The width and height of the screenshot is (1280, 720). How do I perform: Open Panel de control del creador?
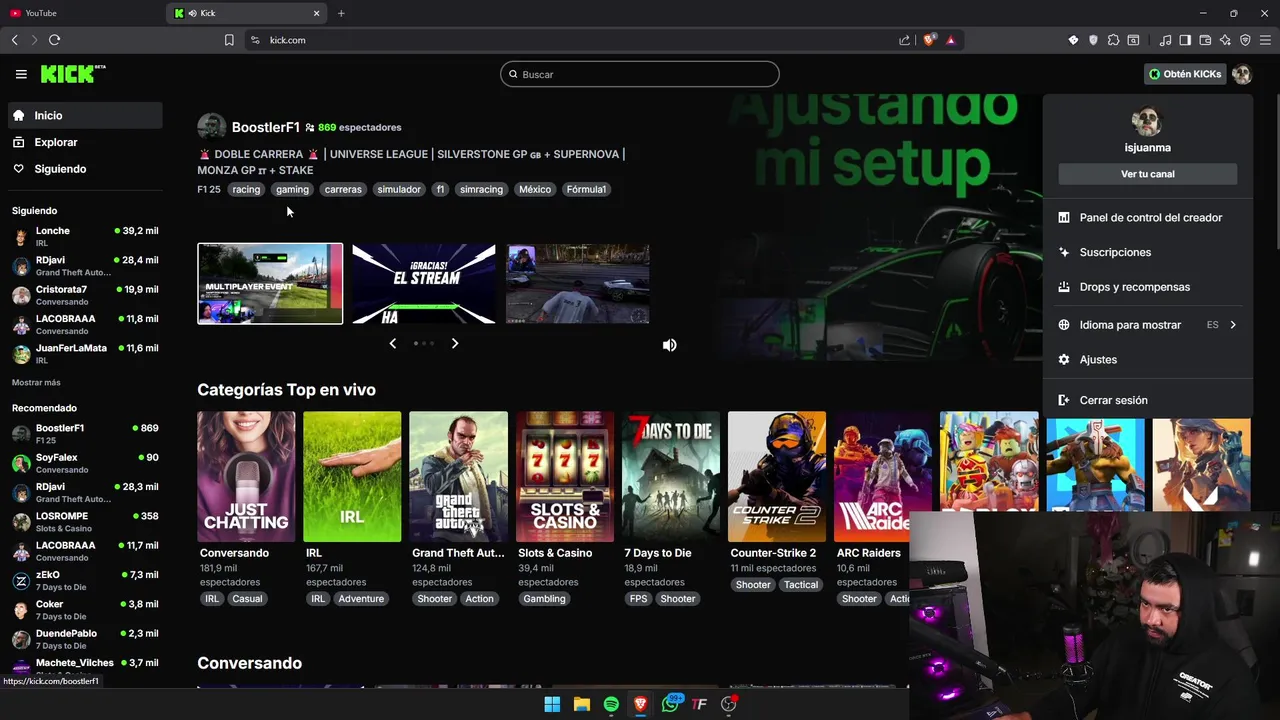[1147, 217]
